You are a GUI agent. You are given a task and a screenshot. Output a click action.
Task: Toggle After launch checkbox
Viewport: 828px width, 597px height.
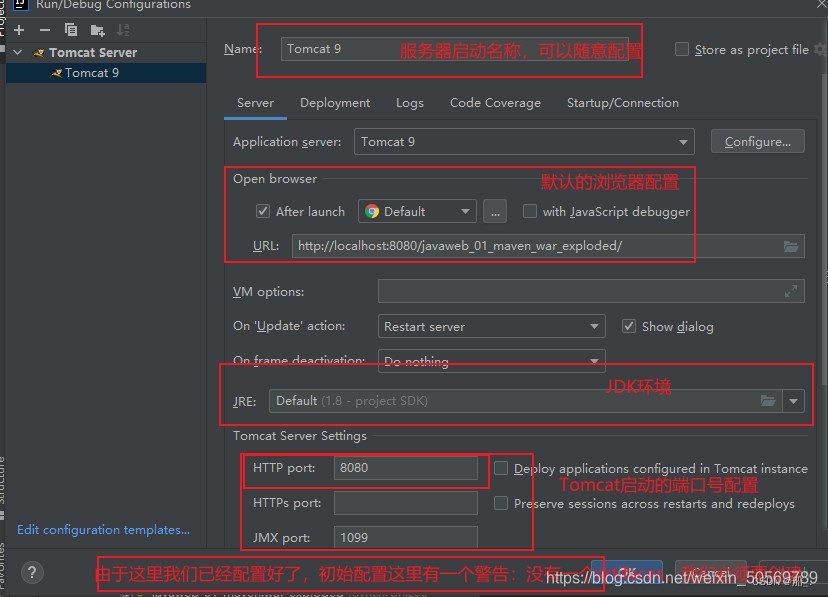[x=262, y=212]
